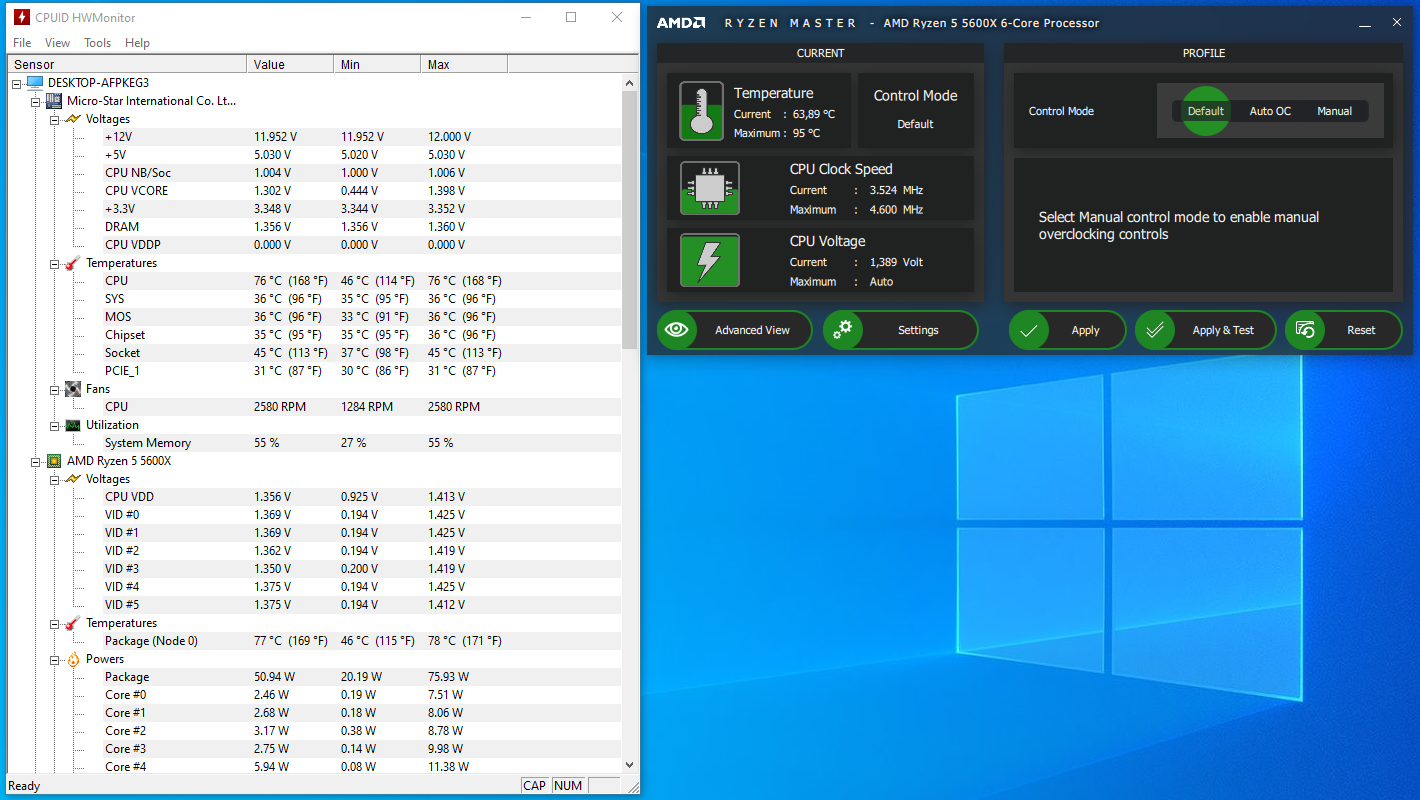Select the System Memory utilization row
Screen dimensions: 1420x800
(314, 443)
